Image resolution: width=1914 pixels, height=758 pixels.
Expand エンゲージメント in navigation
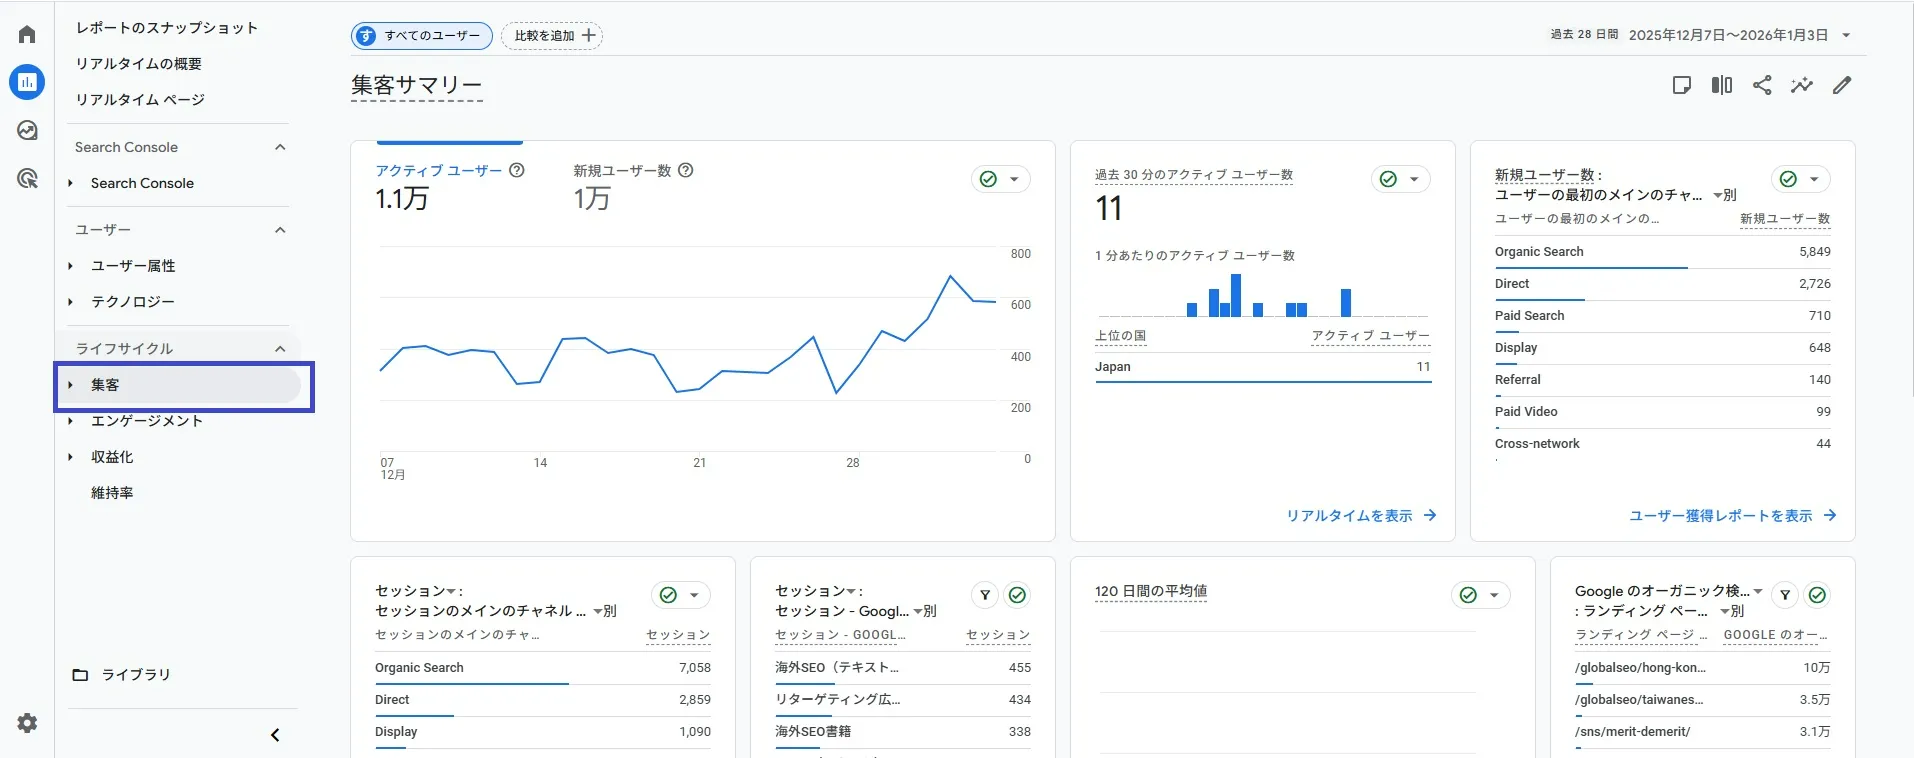click(x=71, y=421)
